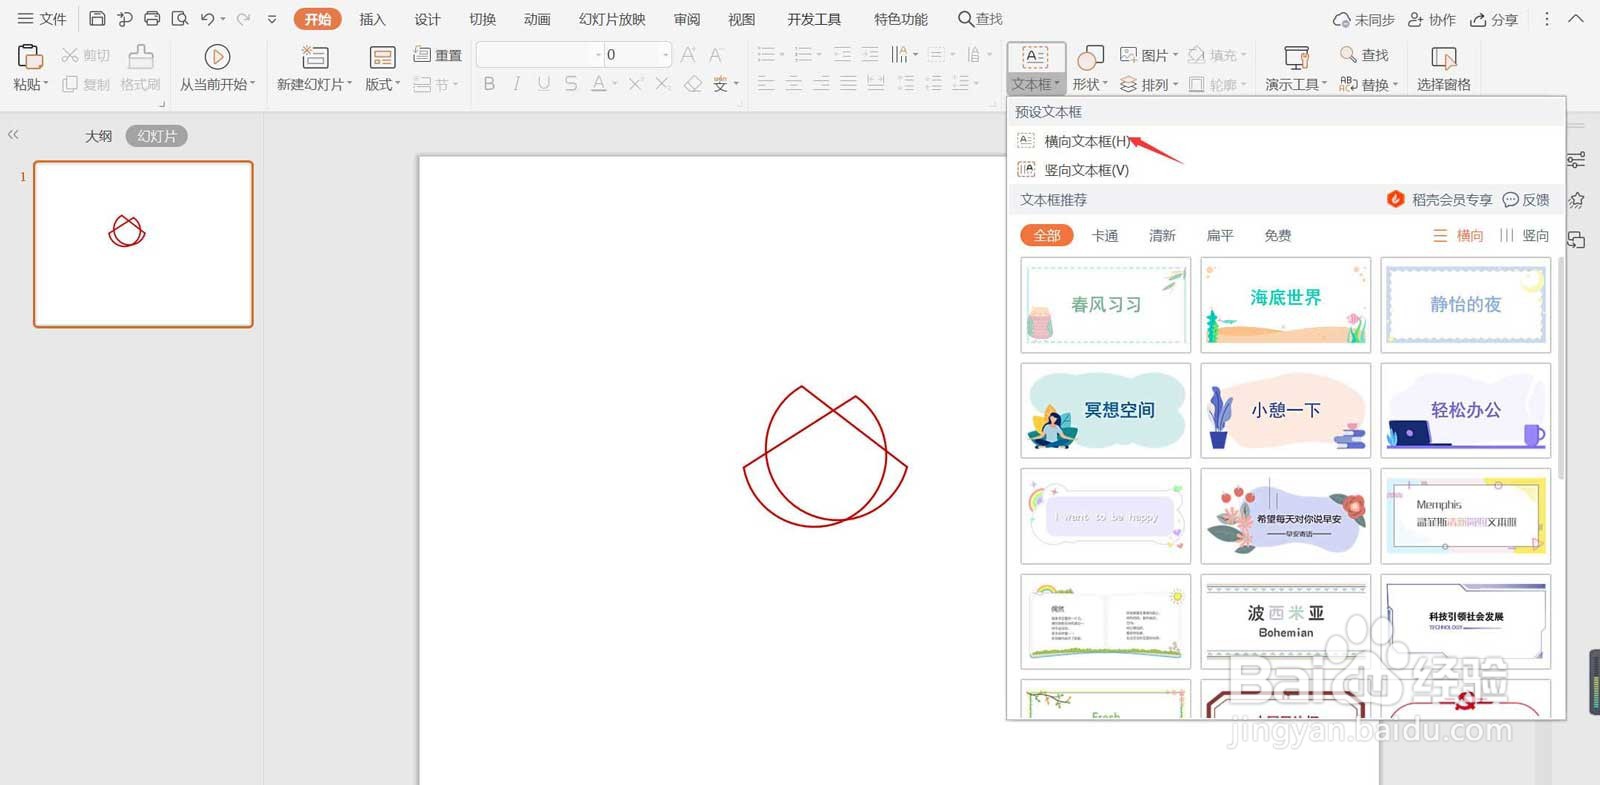Click the Save icon in quick toolbar
The image size is (1600, 785).
pyautogui.click(x=97, y=19)
